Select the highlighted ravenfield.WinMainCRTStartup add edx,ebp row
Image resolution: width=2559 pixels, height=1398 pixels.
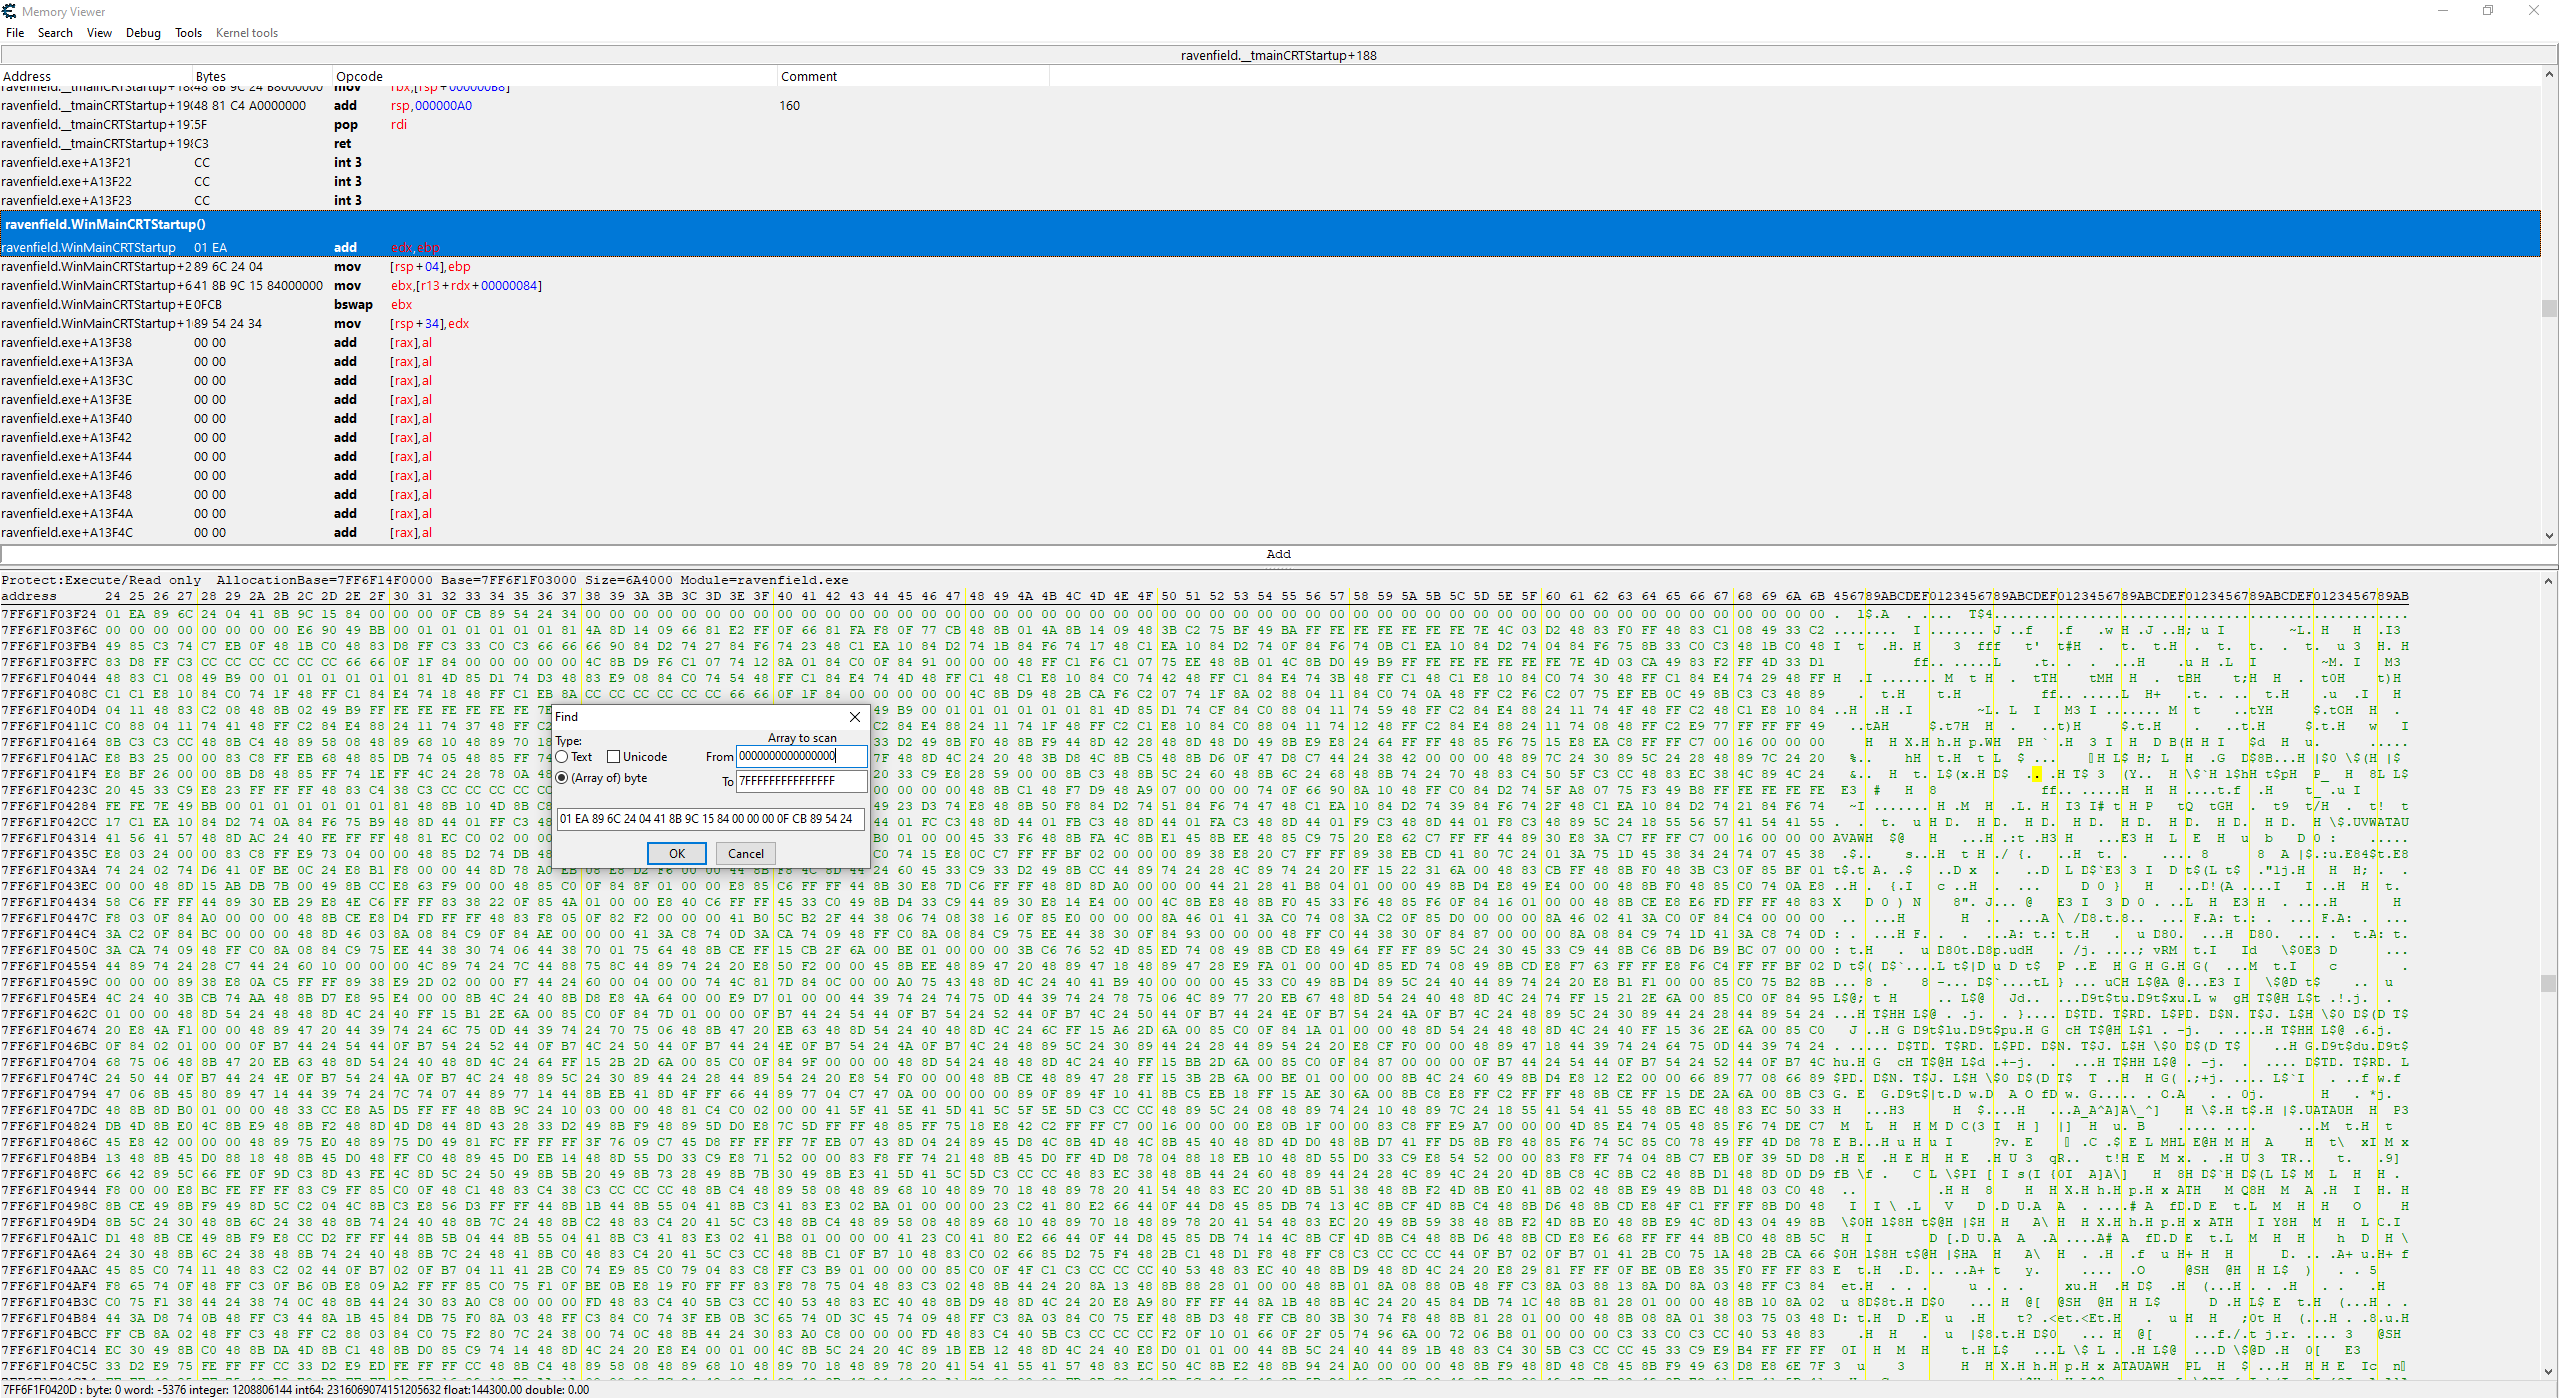(x=1270, y=247)
